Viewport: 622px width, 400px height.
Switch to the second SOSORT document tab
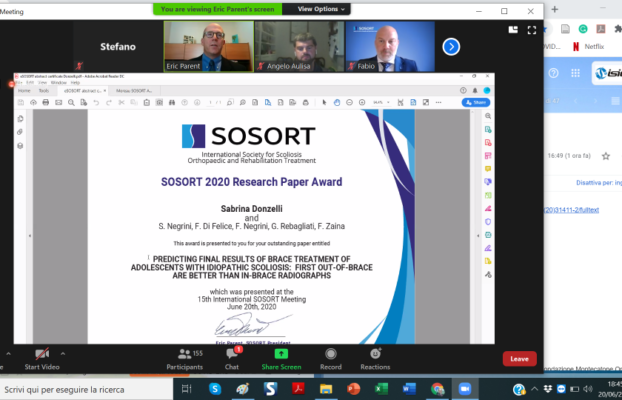pos(134,91)
